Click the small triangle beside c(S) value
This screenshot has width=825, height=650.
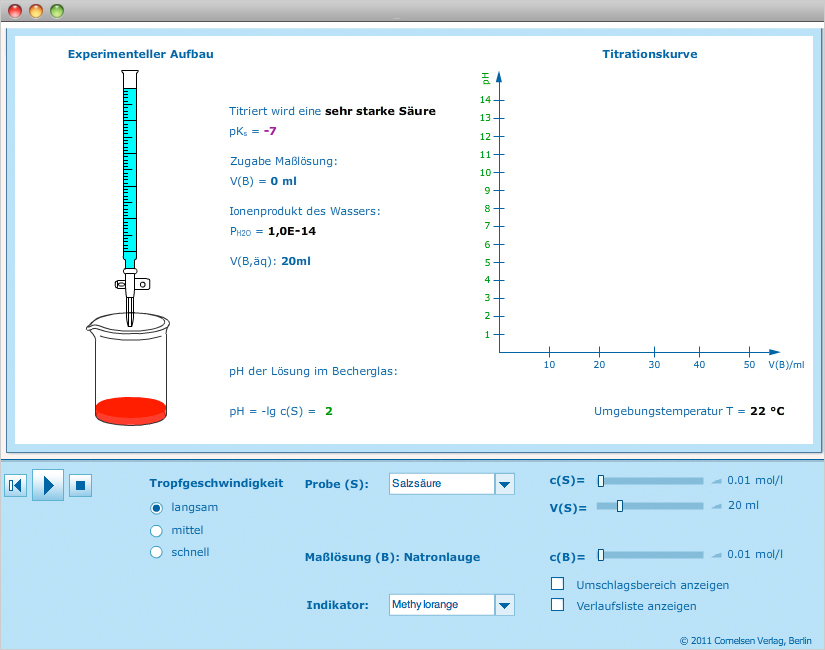pos(715,481)
